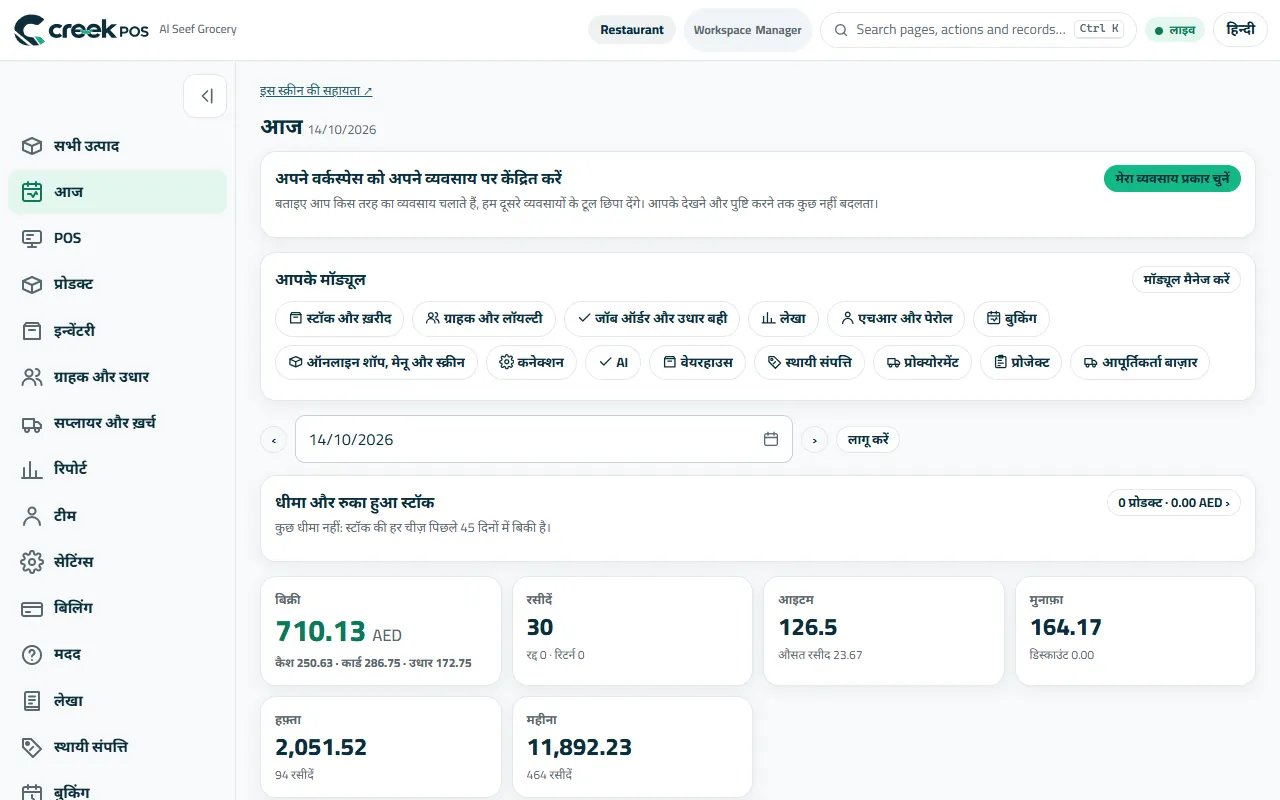Image resolution: width=1280 pixels, height=800 pixels.
Task: Expand the 0 प्रोडक्ट · 0.00 AED details
Action: 1174,502
